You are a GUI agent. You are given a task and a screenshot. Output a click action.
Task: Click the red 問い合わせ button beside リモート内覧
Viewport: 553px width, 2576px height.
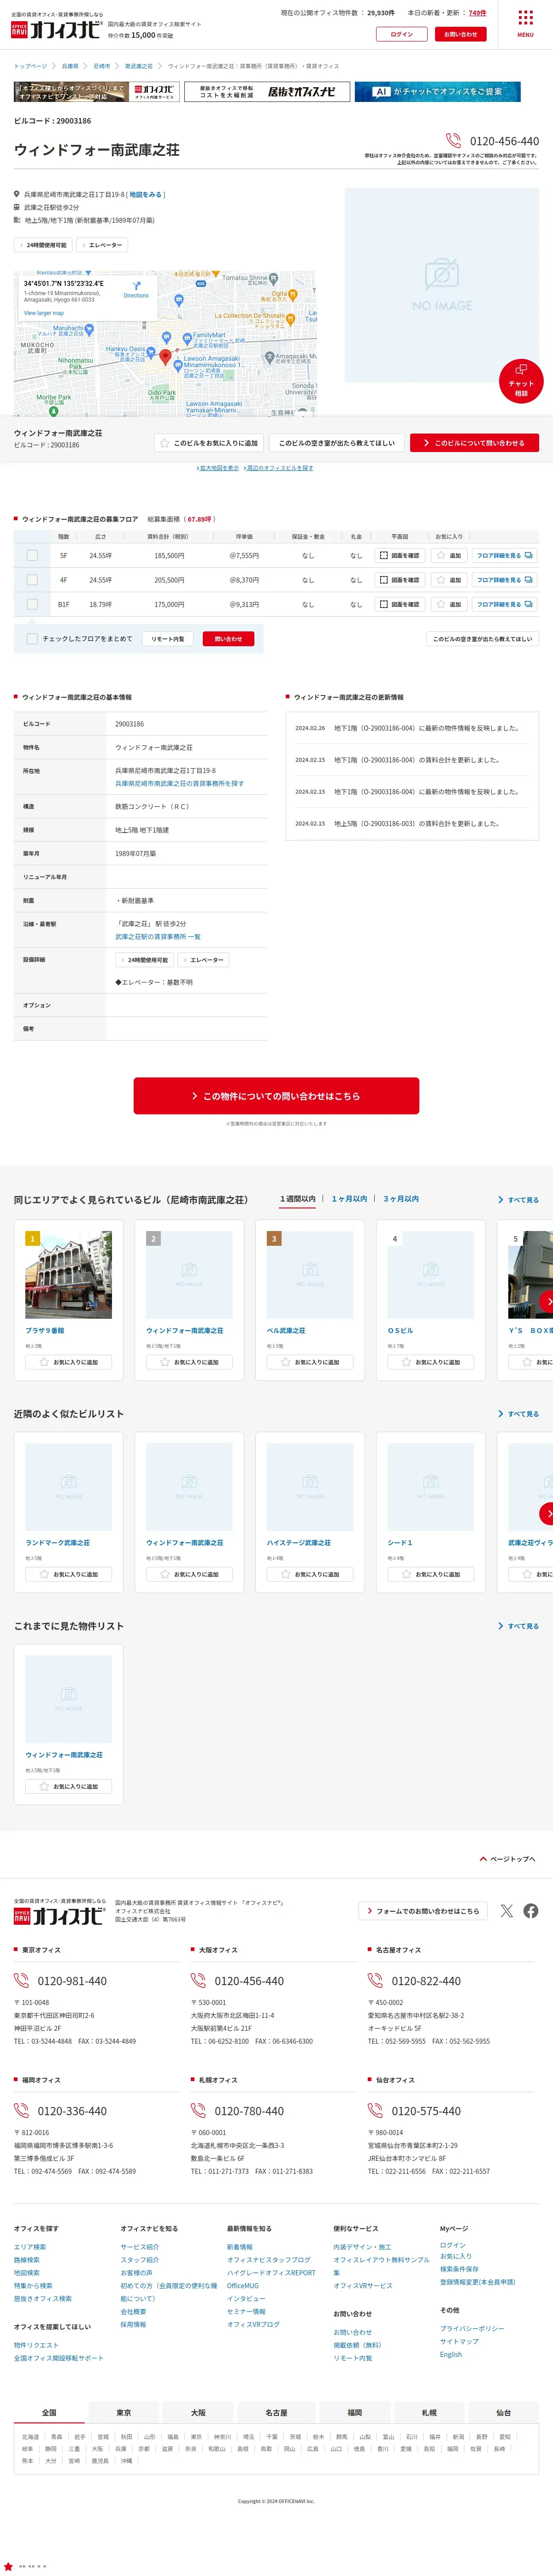[x=228, y=639]
